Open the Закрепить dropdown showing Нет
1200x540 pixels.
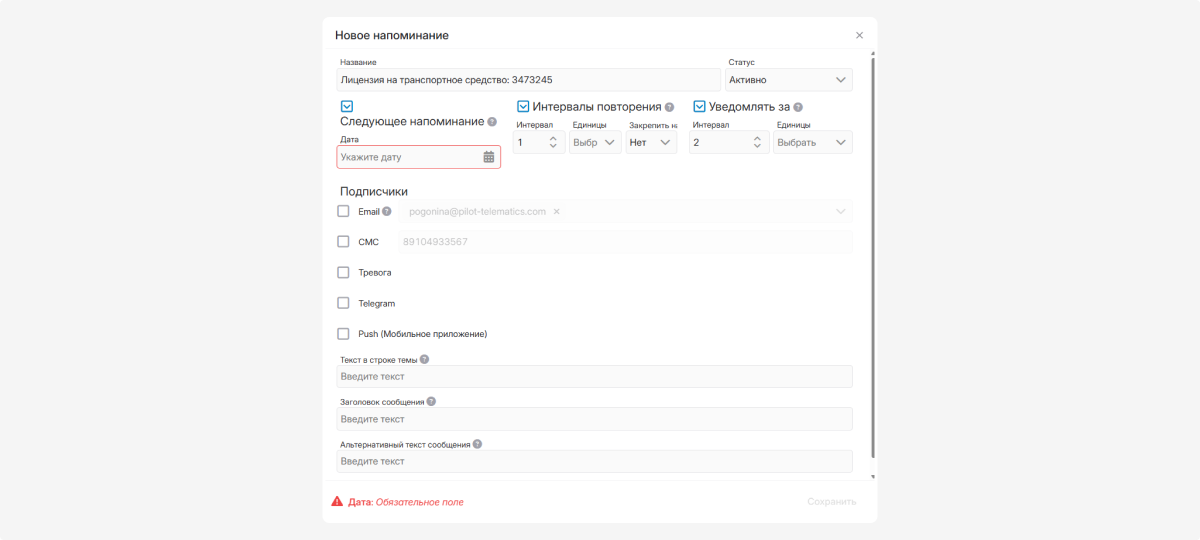[x=651, y=143]
